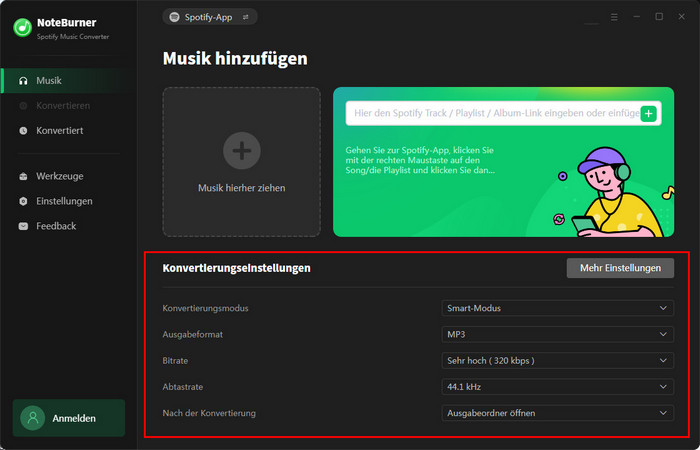700x450 pixels.
Task: Click the Konvertieren sidebar item
Action: (x=68, y=106)
